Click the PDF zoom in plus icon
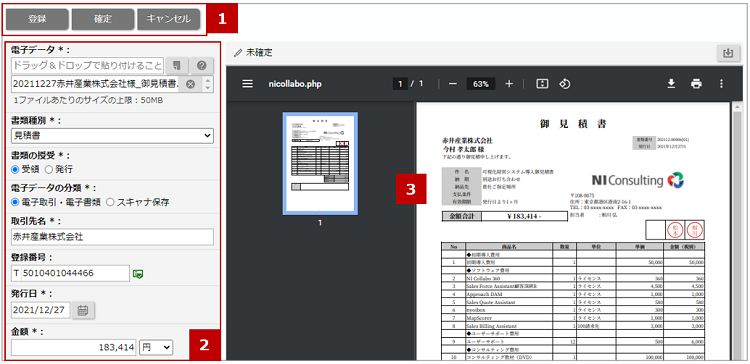 pos(509,84)
